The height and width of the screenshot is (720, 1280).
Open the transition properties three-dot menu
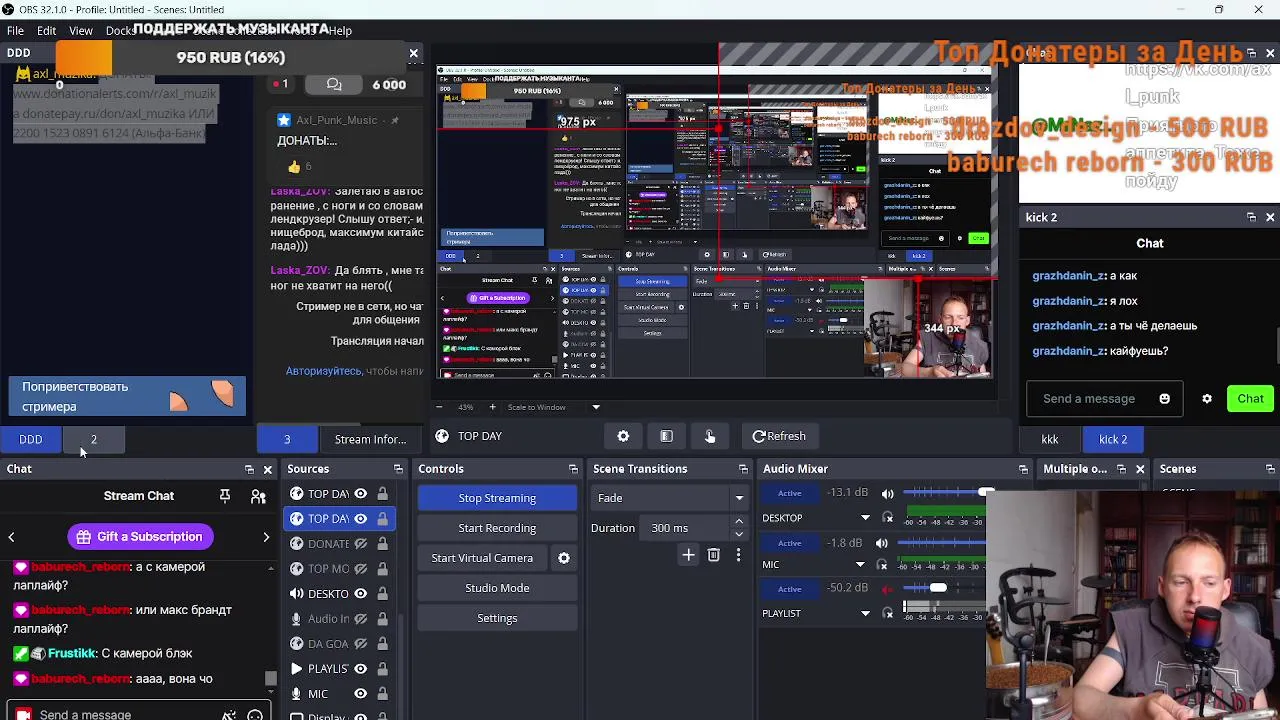point(738,555)
